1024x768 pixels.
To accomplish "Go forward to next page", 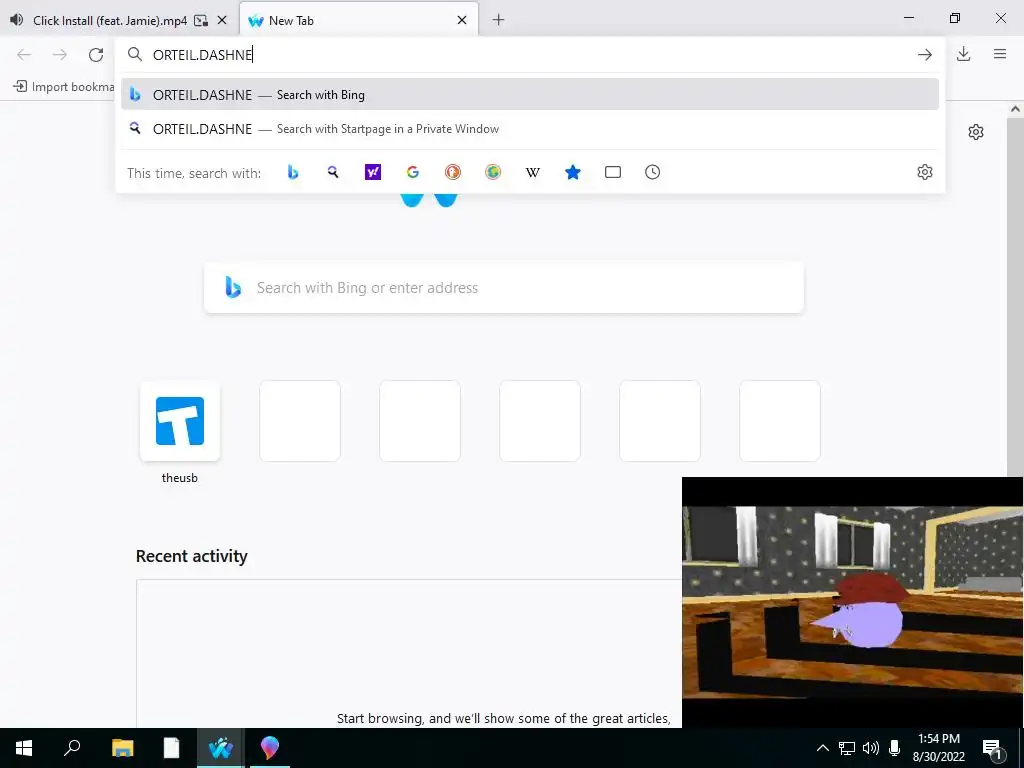I will coord(60,55).
